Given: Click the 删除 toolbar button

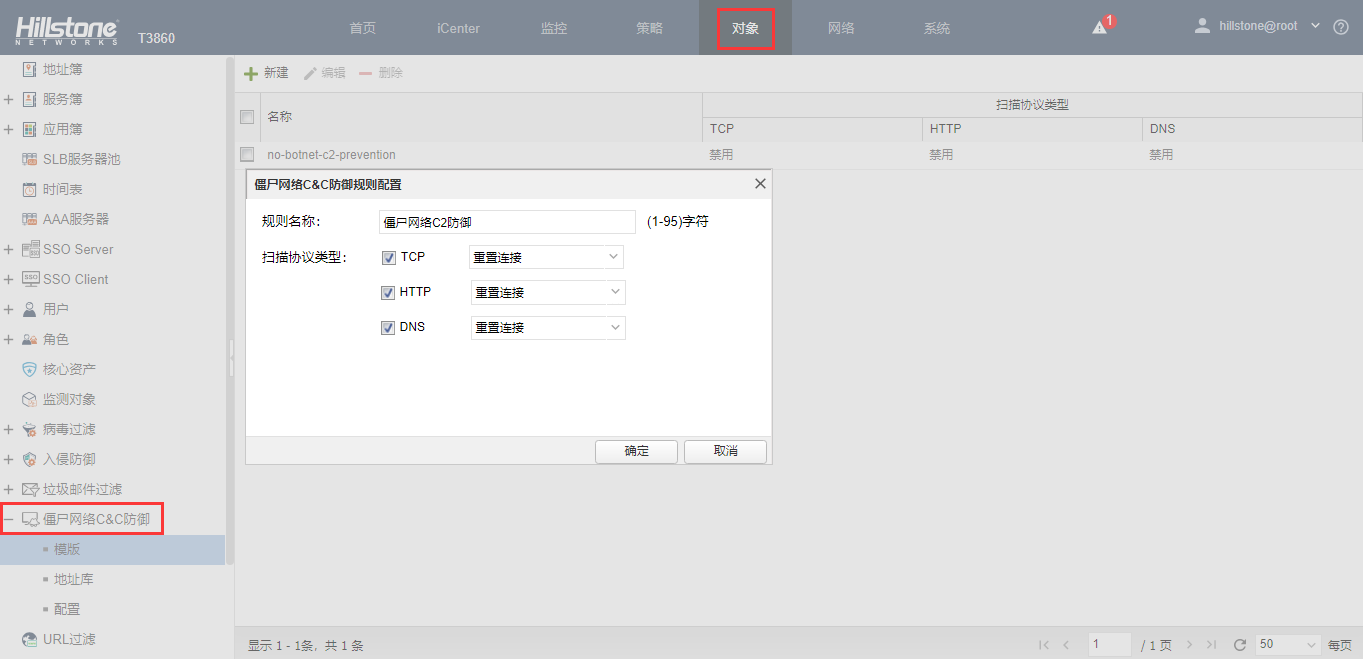Looking at the screenshot, I should [381, 73].
